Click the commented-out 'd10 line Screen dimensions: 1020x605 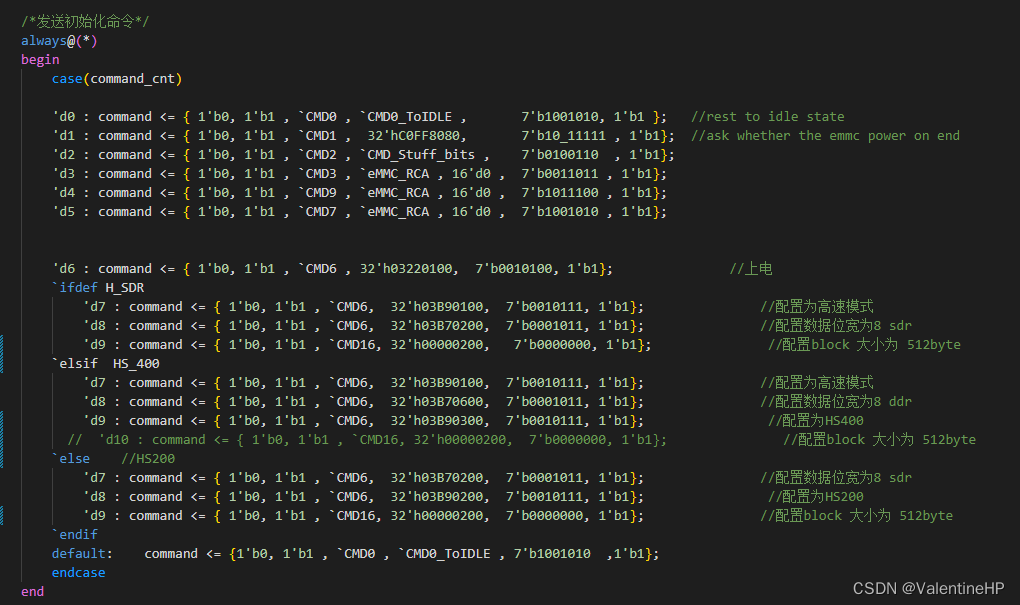point(368,440)
